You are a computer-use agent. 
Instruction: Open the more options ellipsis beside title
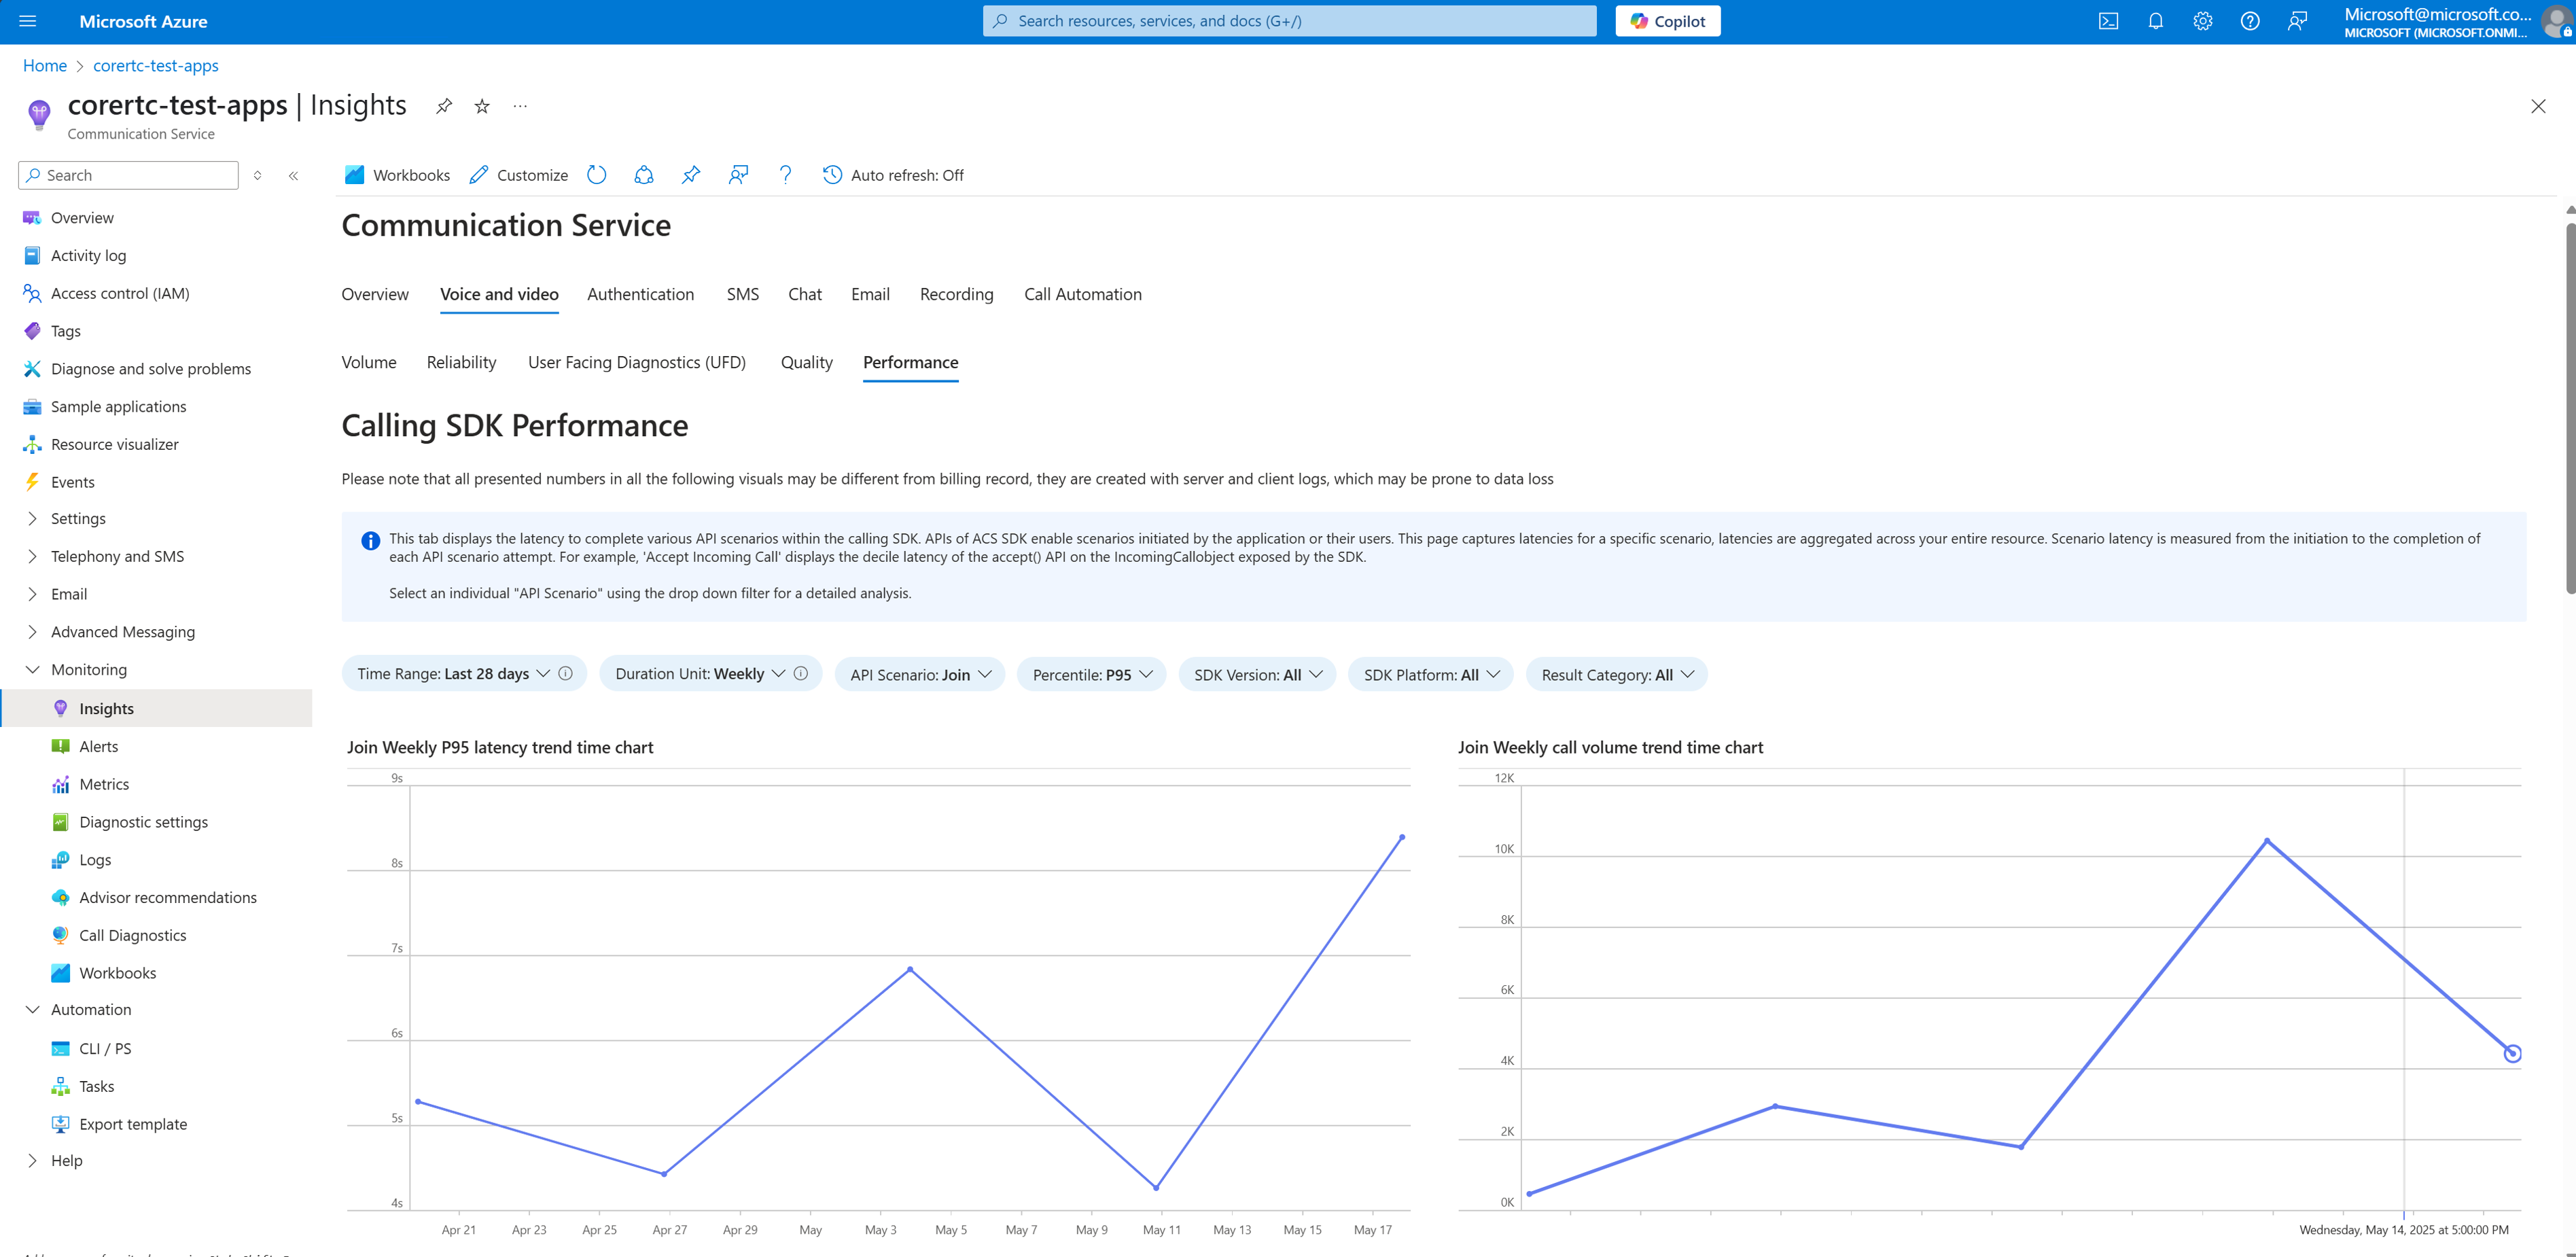tap(520, 106)
